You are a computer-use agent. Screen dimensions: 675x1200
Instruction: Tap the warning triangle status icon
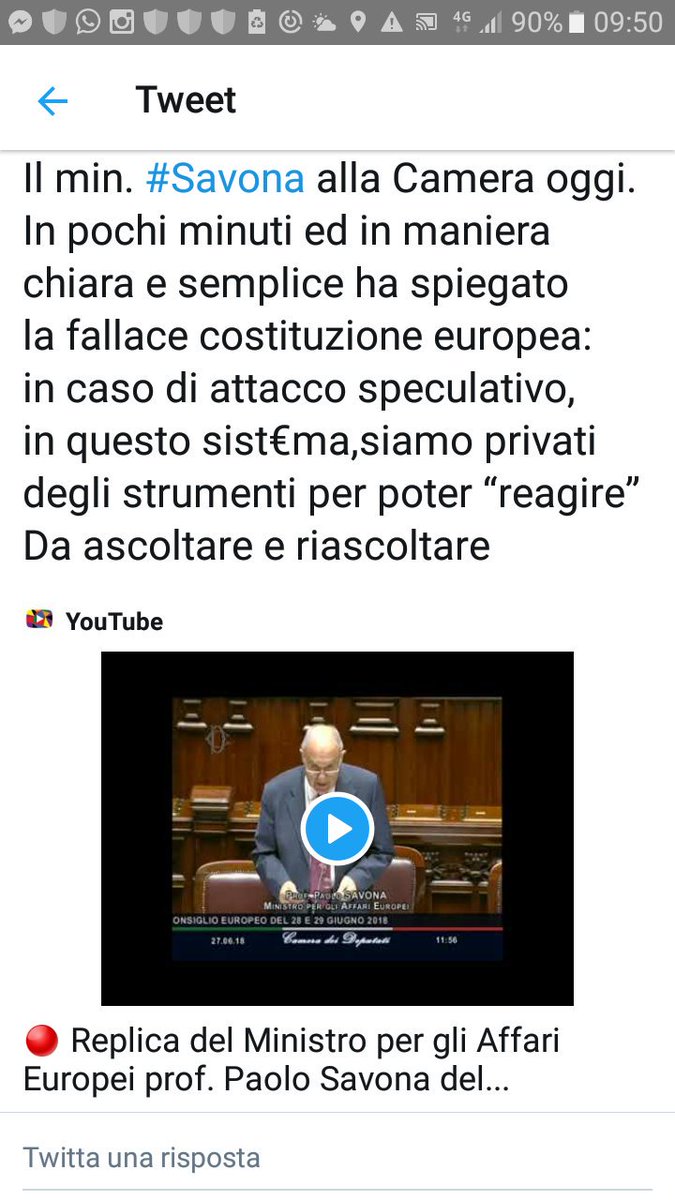(x=392, y=22)
